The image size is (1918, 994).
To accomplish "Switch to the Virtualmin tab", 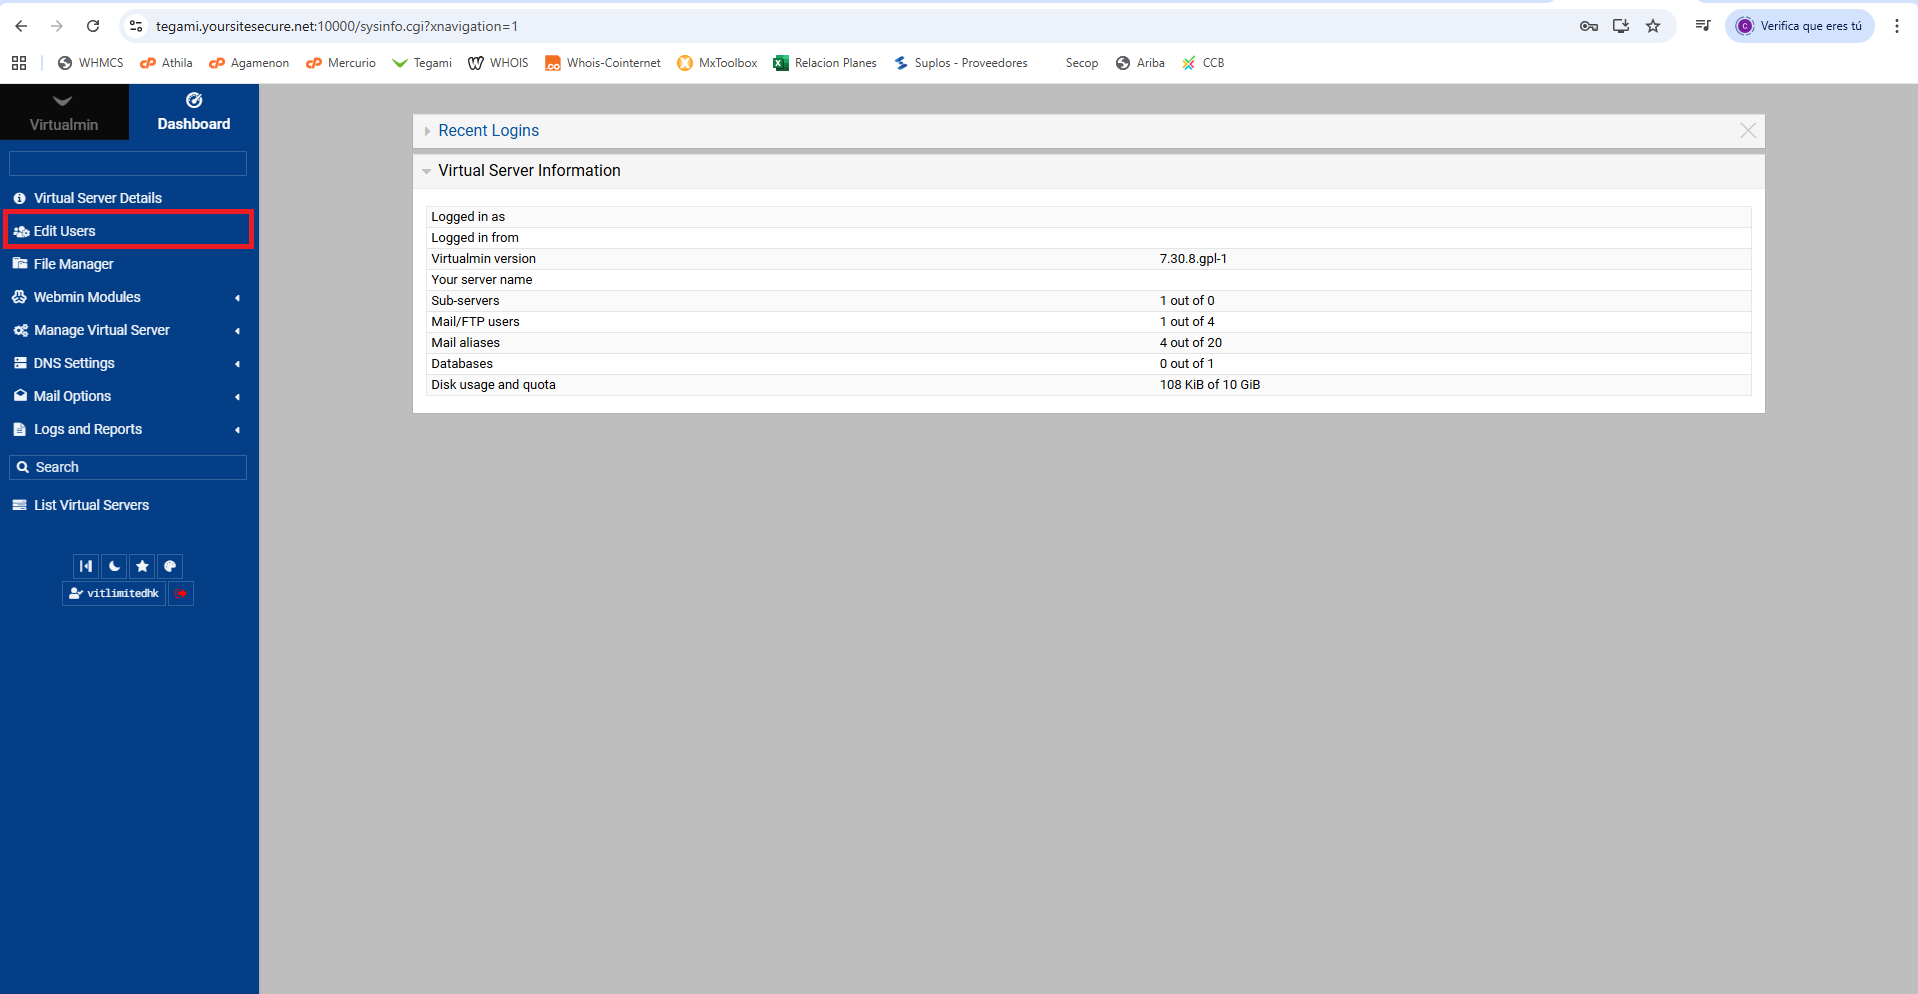I will coord(64,112).
